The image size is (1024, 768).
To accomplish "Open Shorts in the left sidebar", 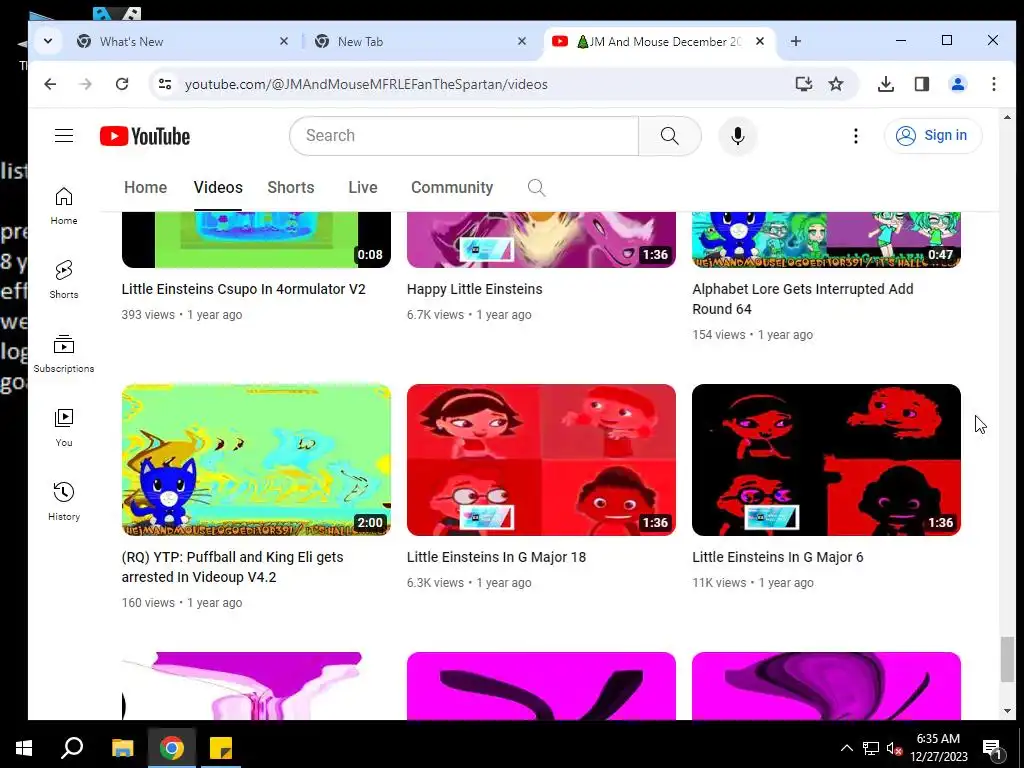I will click(64, 280).
